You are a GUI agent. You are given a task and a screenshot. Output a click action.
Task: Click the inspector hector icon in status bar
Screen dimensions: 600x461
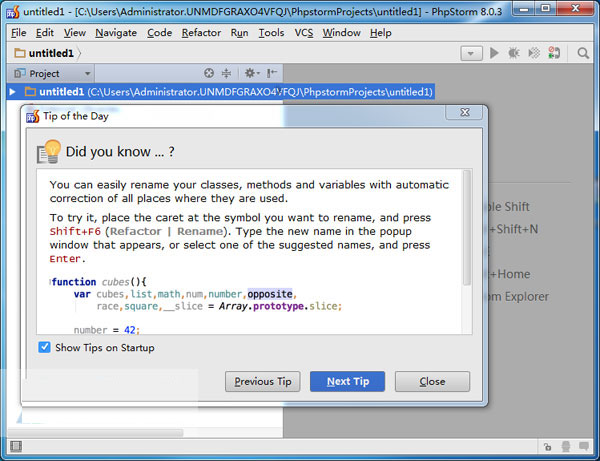(566, 446)
